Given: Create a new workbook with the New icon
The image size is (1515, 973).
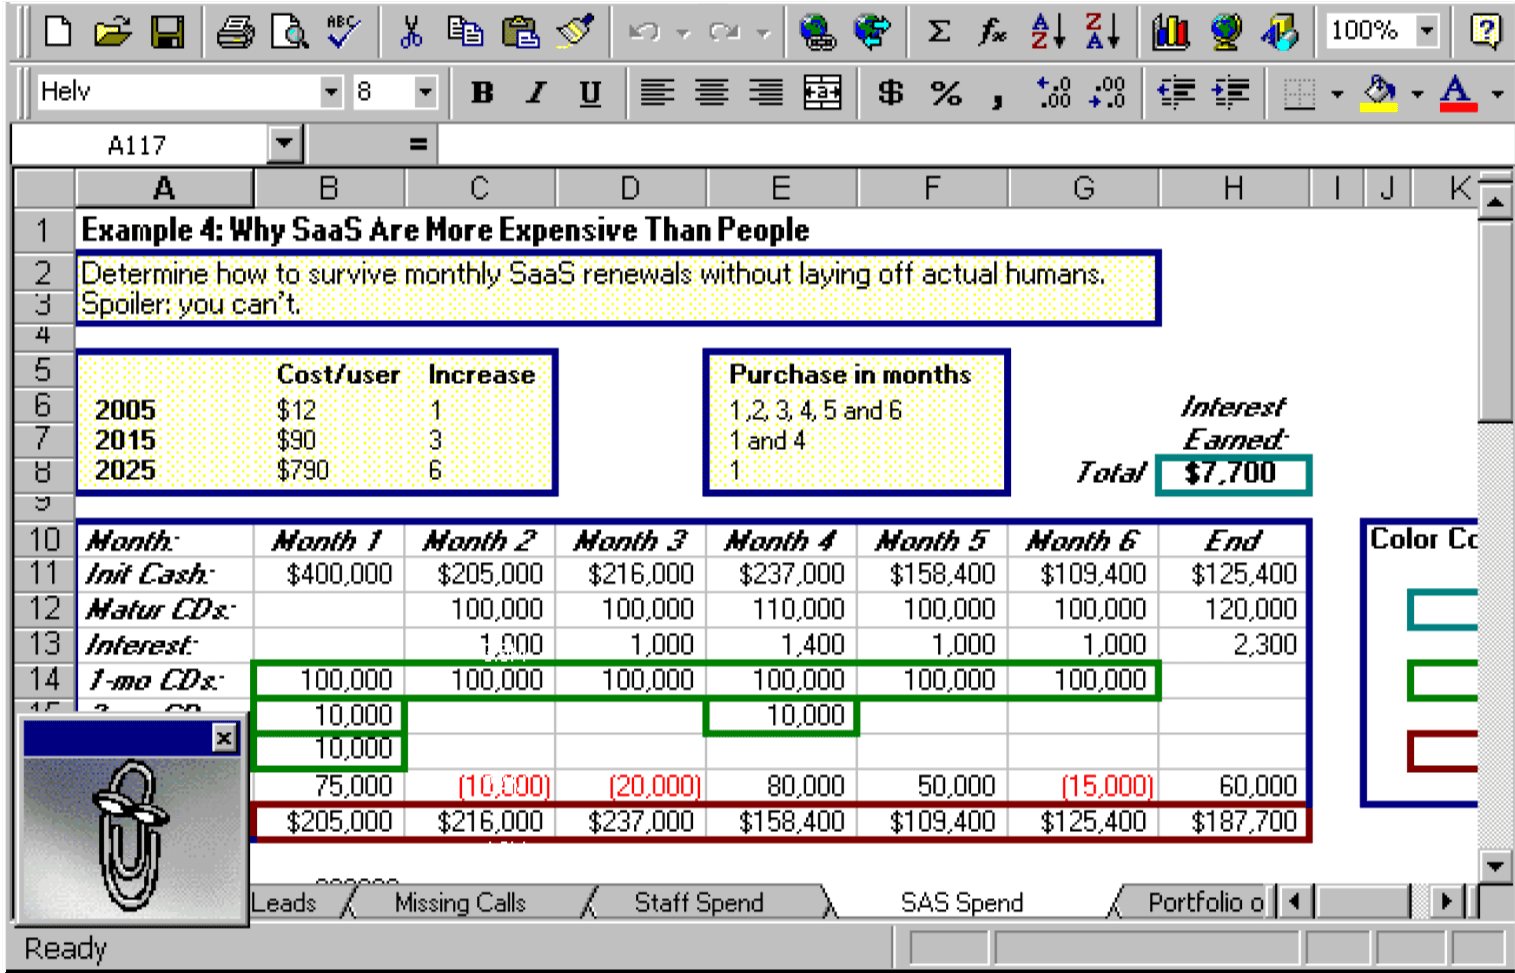Looking at the screenshot, I should point(58,32).
